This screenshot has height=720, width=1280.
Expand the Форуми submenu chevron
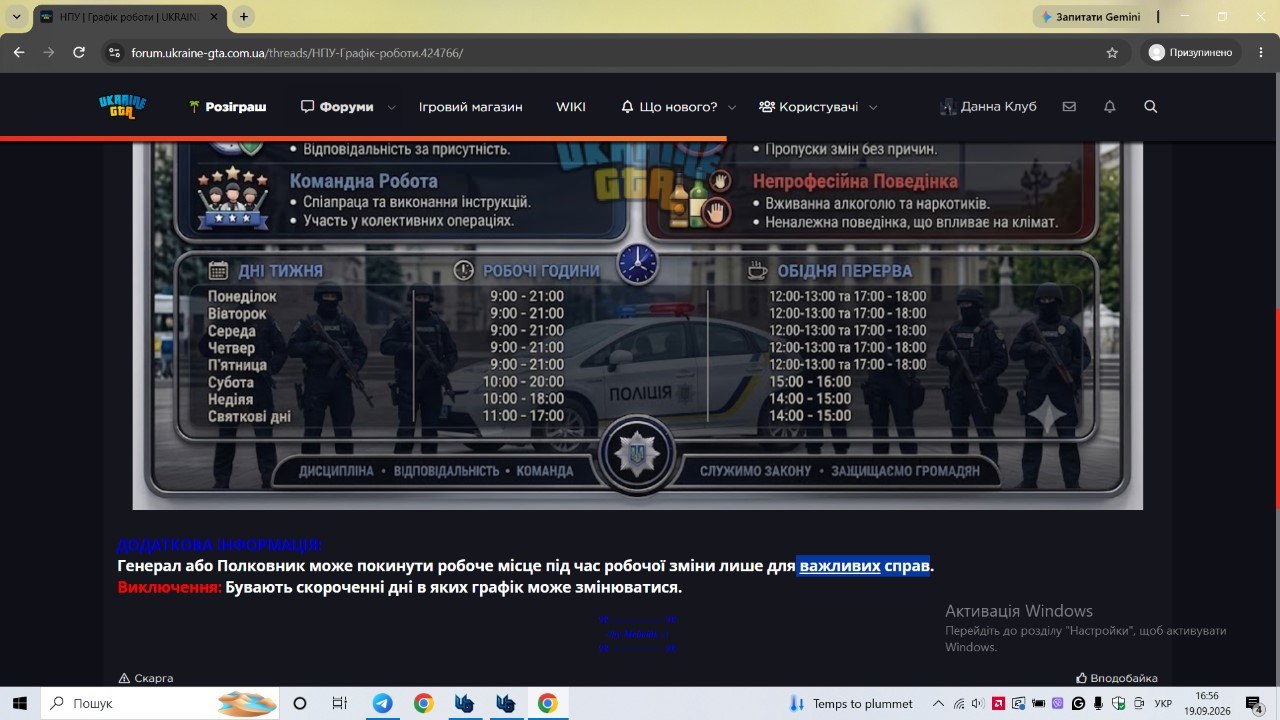(391, 107)
